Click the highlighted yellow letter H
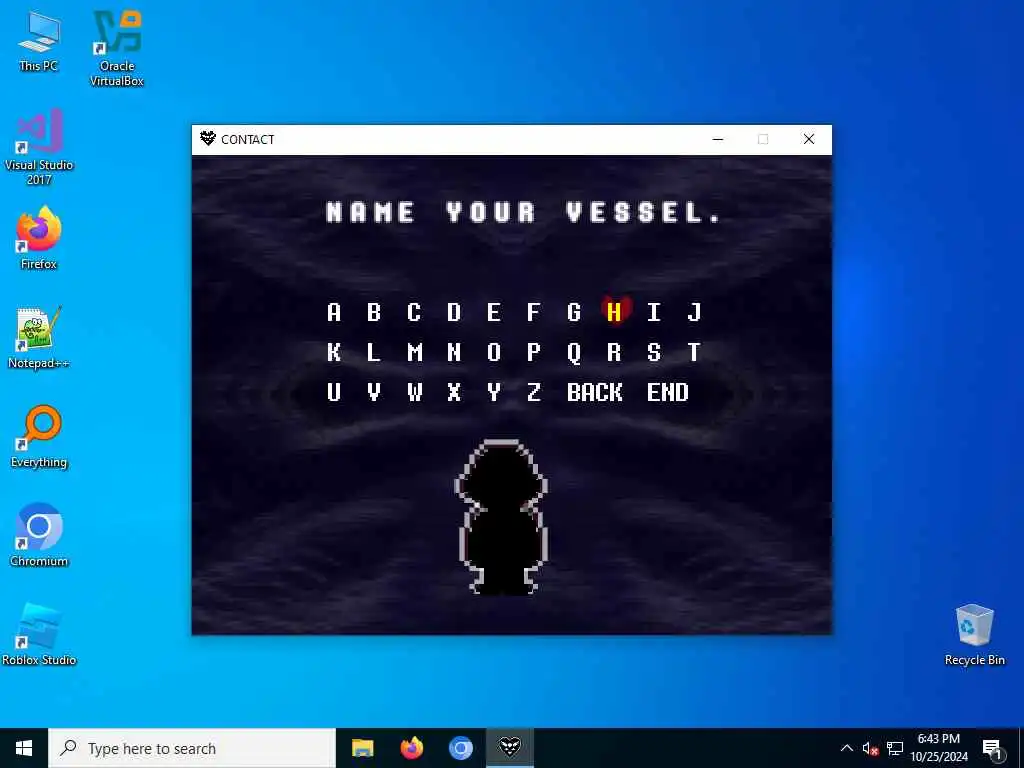The height and width of the screenshot is (768, 1024). coord(614,312)
